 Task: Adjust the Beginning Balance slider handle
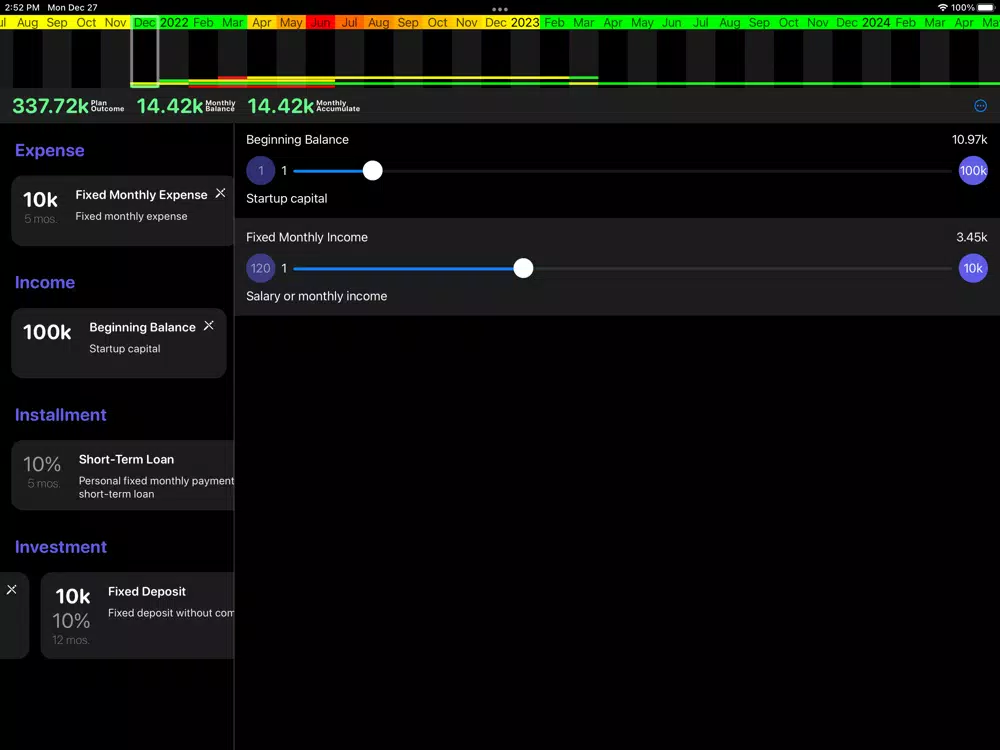[x=372, y=170]
